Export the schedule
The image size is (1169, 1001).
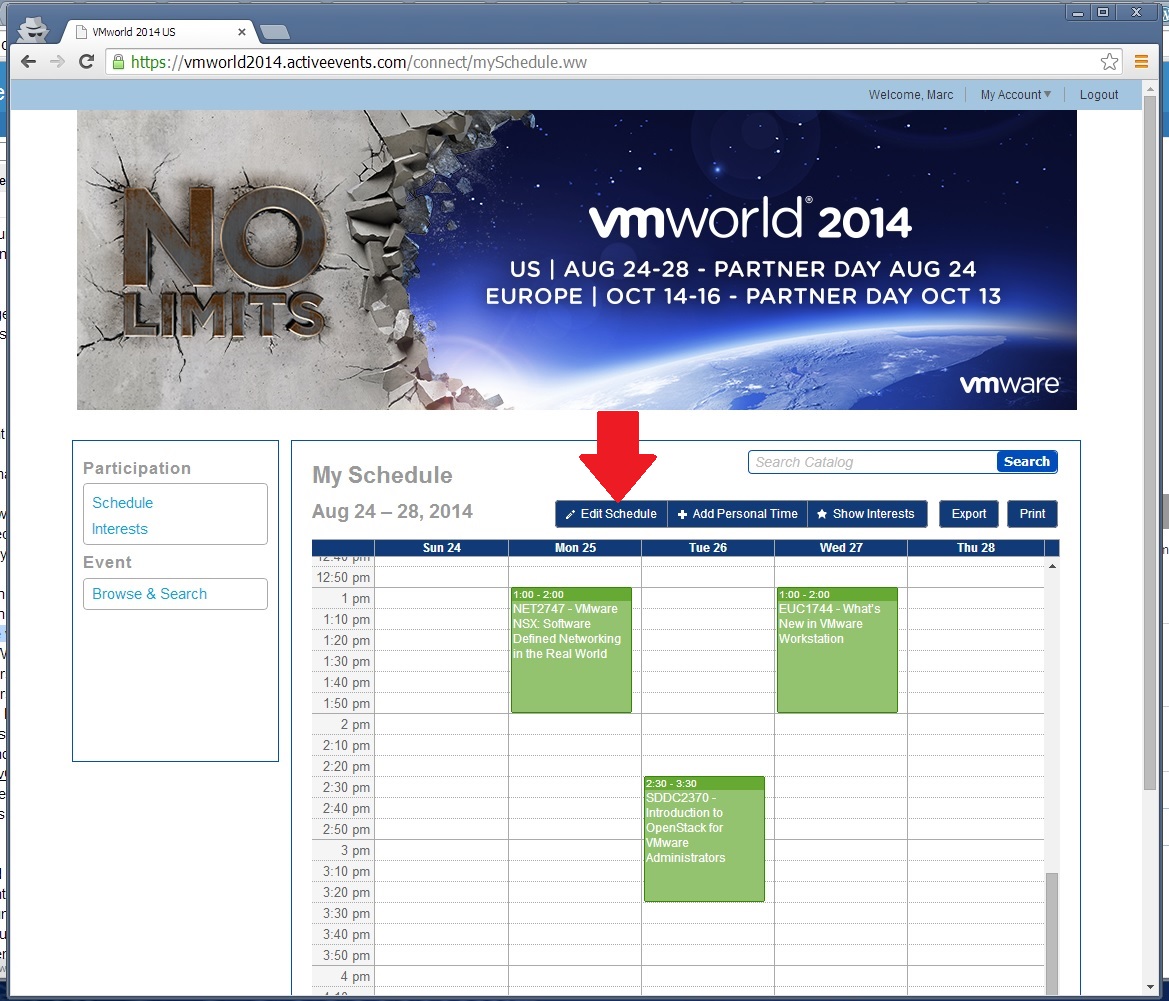[968, 514]
